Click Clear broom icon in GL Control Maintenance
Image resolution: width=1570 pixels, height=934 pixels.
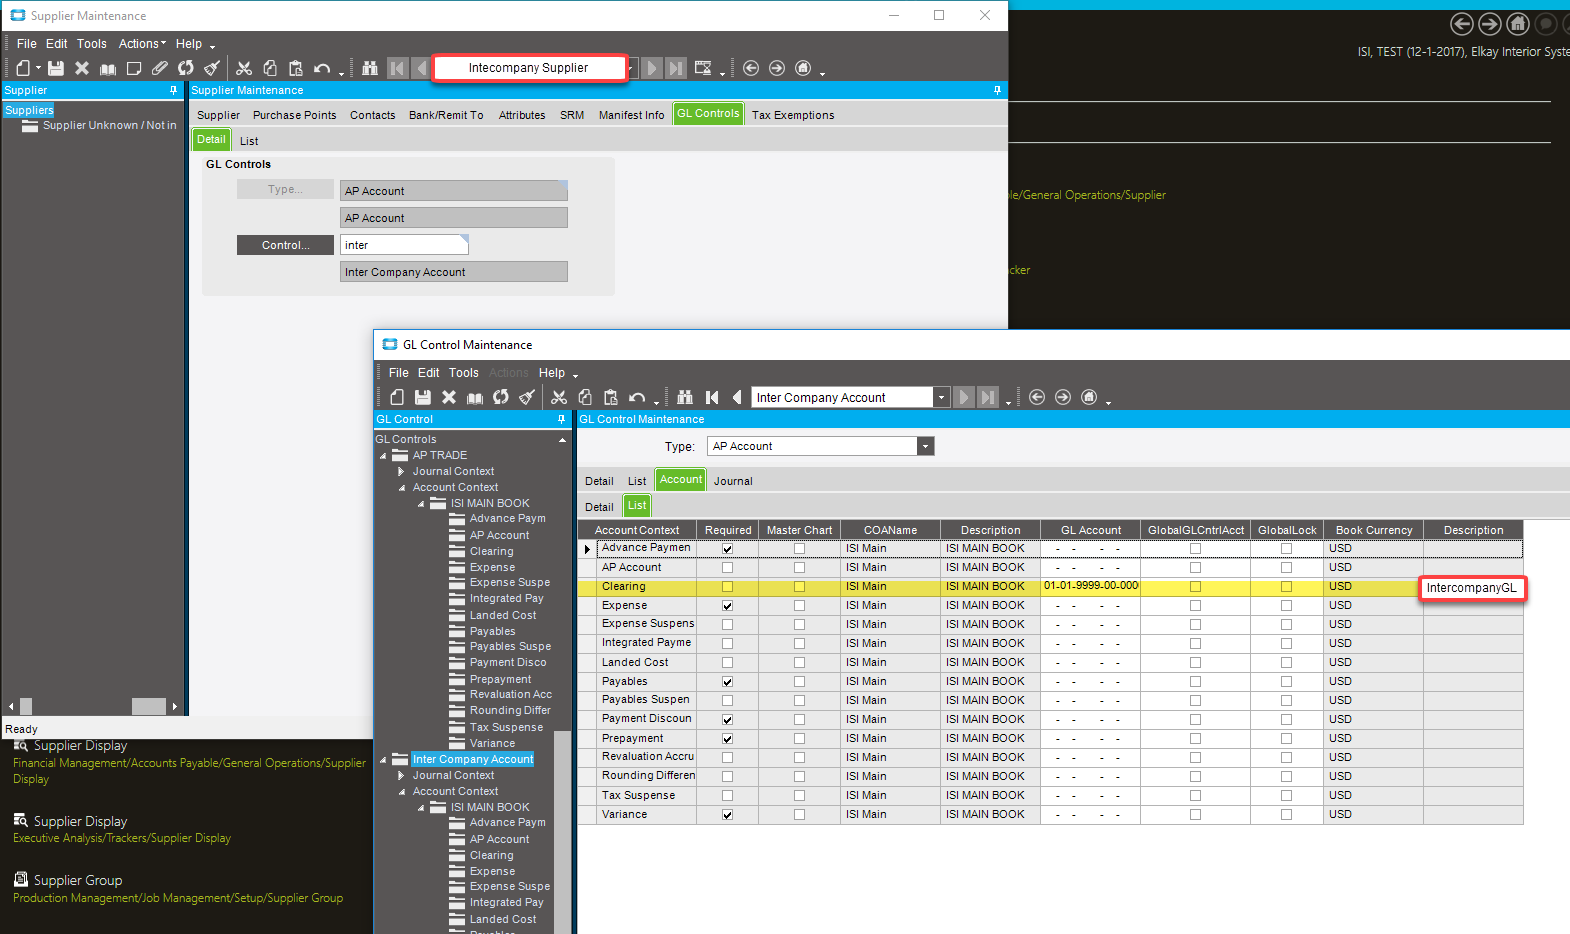(x=527, y=397)
